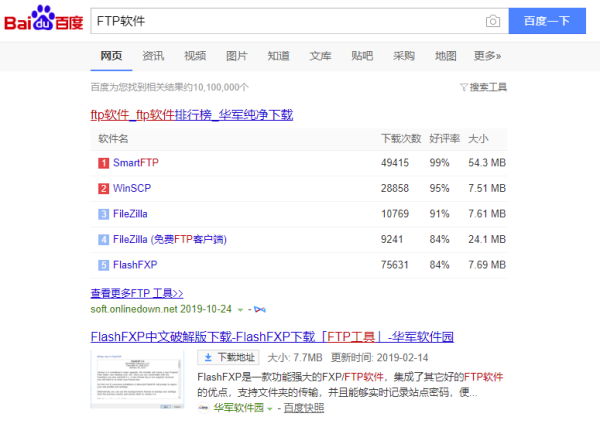The height and width of the screenshot is (427, 600).
Task: Expand dropdown arrow after soft.onlinedown.net date
Action: coord(240,310)
